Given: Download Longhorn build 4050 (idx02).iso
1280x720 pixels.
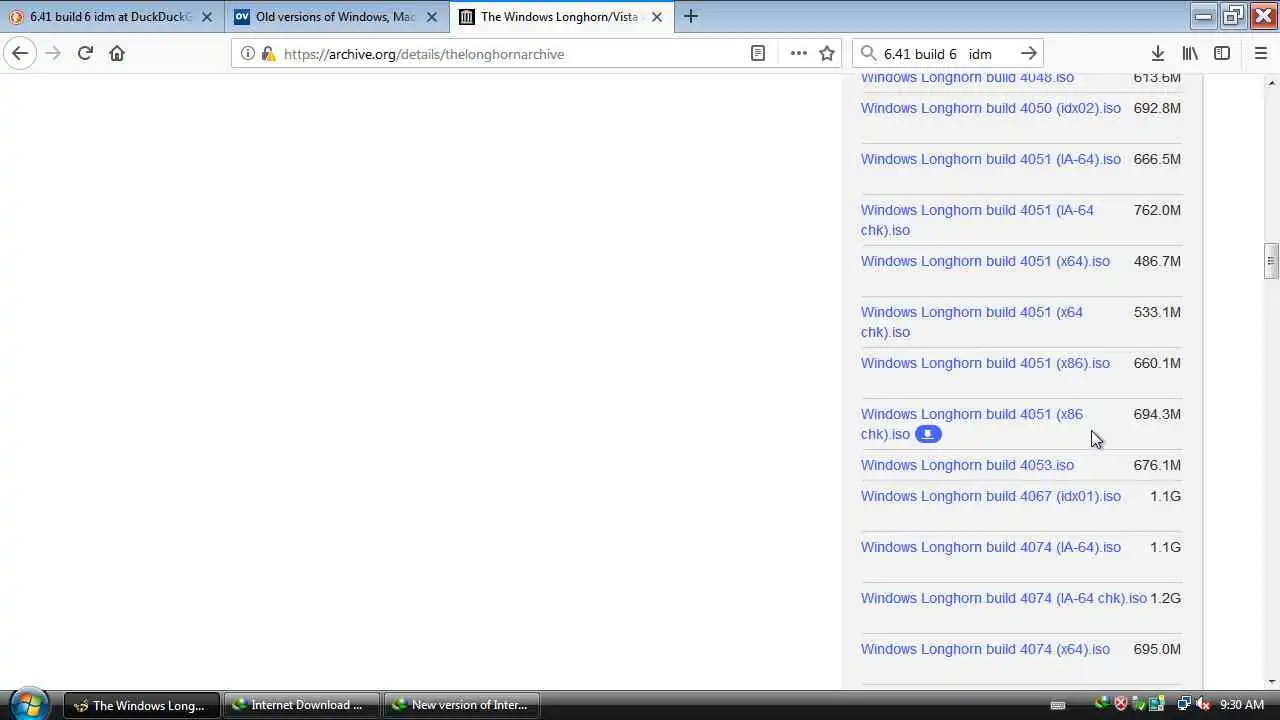Looking at the screenshot, I should (991, 108).
